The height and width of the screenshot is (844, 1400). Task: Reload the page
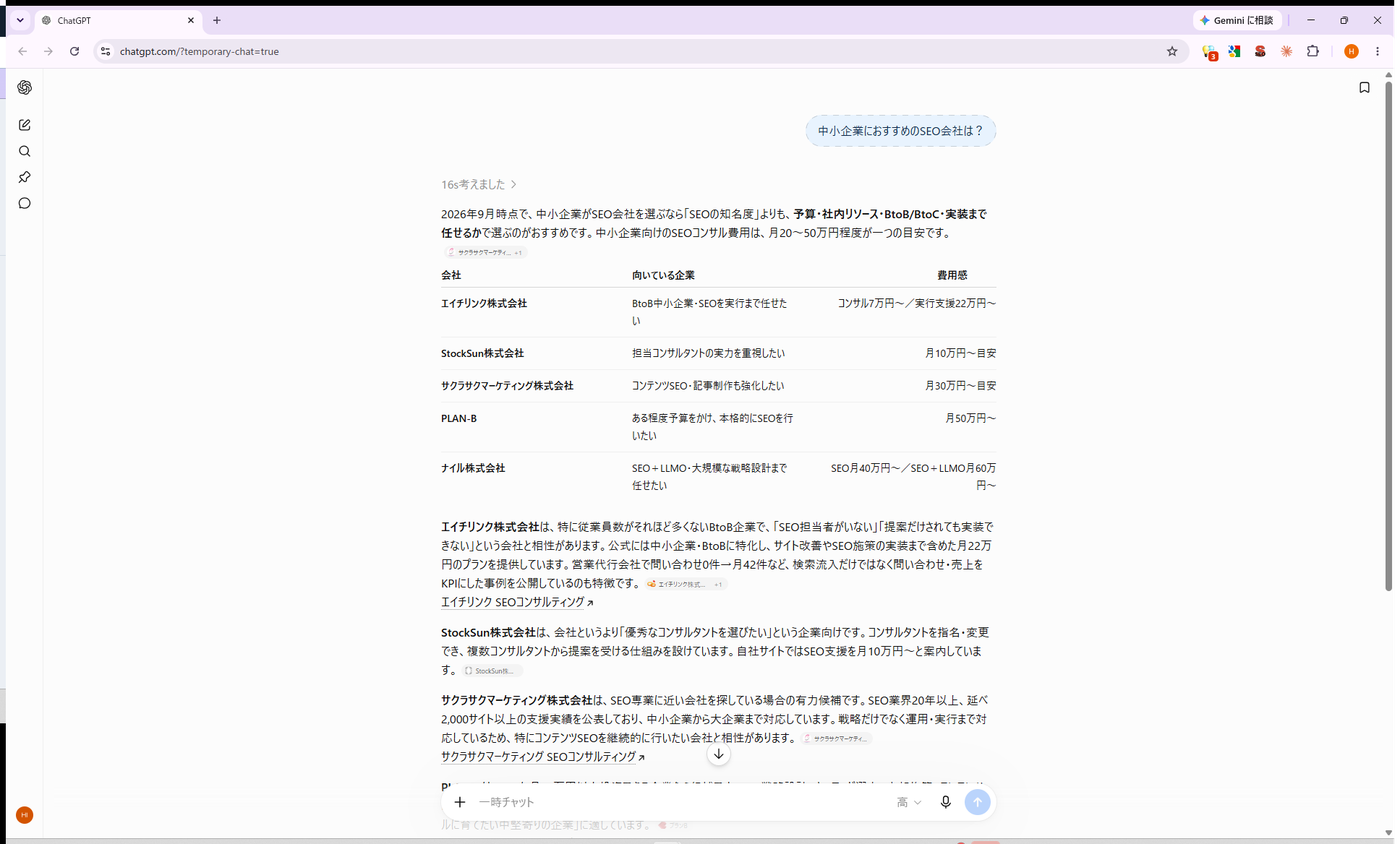(74, 51)
